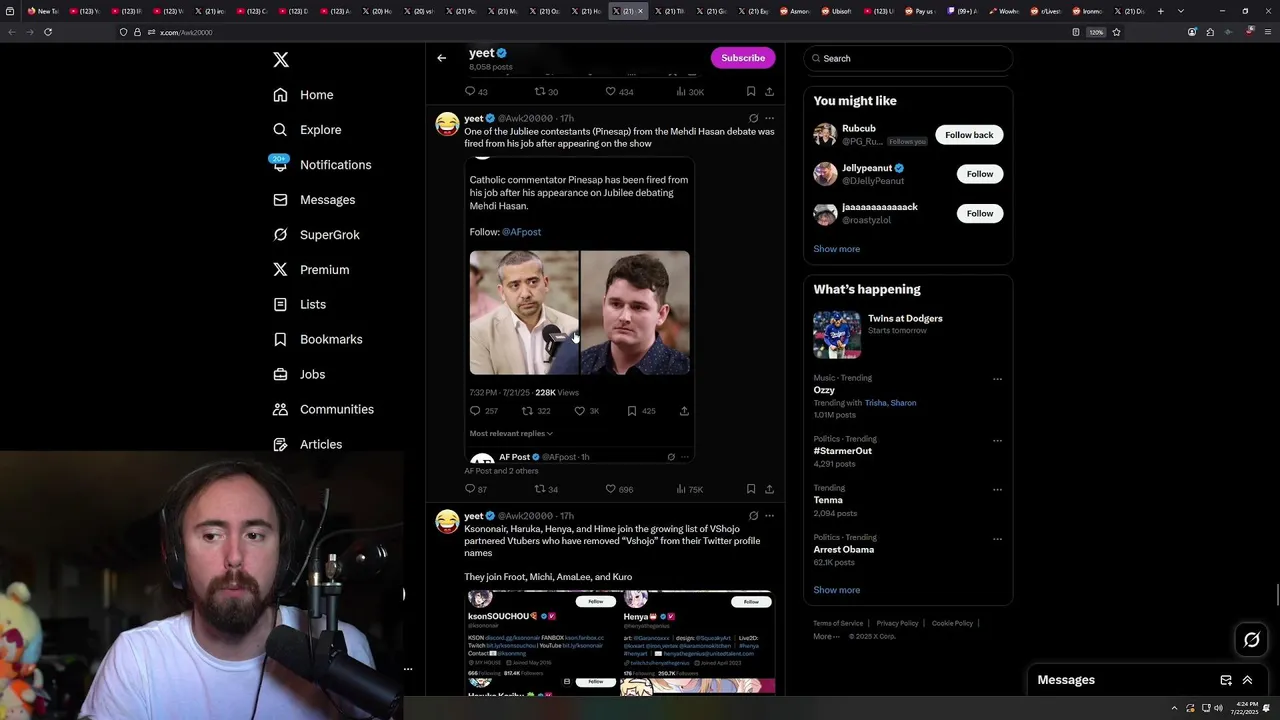Open more menu on Vshojo post
The width and height of the screenshot is (1280, 720).
(x=769, y=516)
